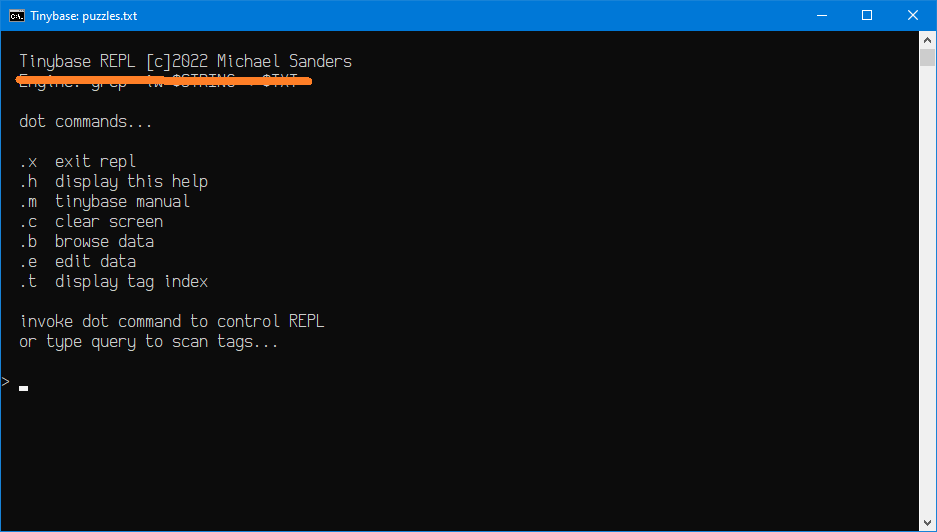Click the '.x exit repl' line
The image size is (937, 532).
click(78, 162)
